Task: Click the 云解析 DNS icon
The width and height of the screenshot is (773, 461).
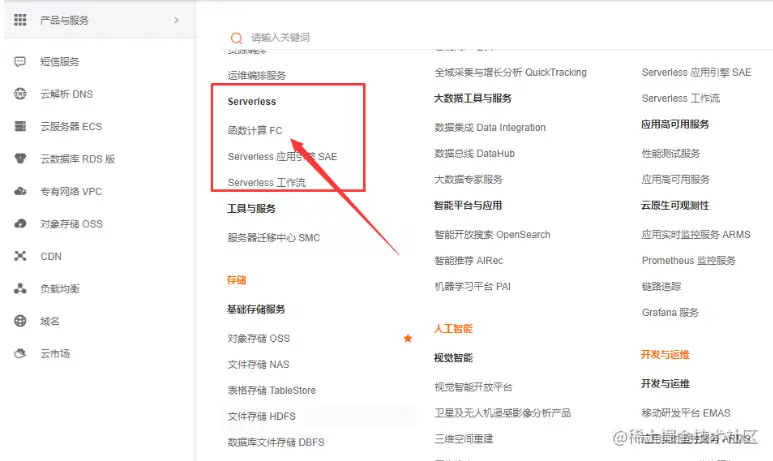Action: coord(20,94)
